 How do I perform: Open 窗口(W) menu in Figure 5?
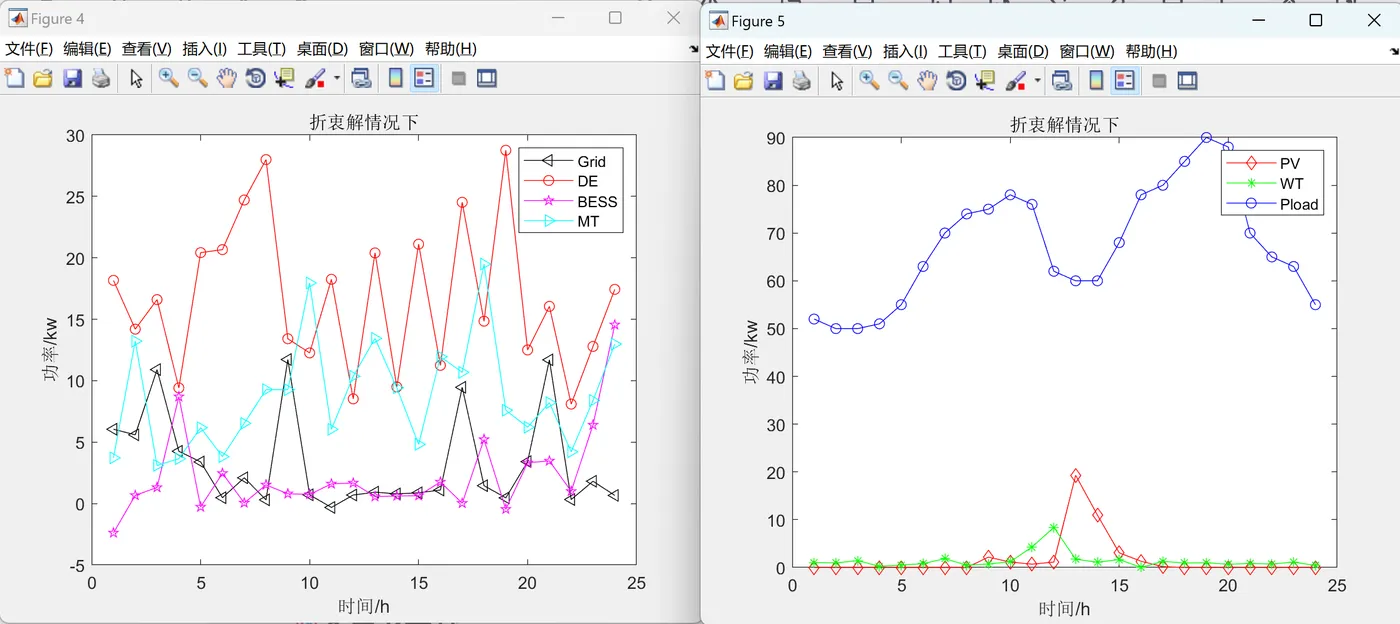pos(1088,52)
